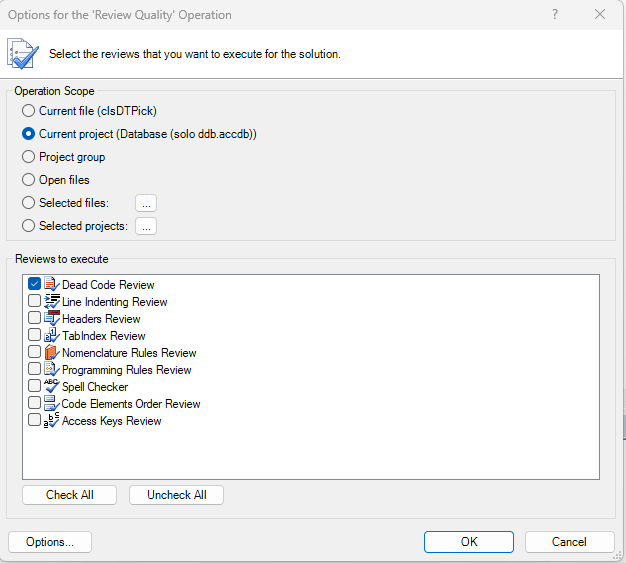Viewport: 626px width, 563px height.
Task: Click the Headers Review icon
Action: pyautogui.click(x=51, y=319)
